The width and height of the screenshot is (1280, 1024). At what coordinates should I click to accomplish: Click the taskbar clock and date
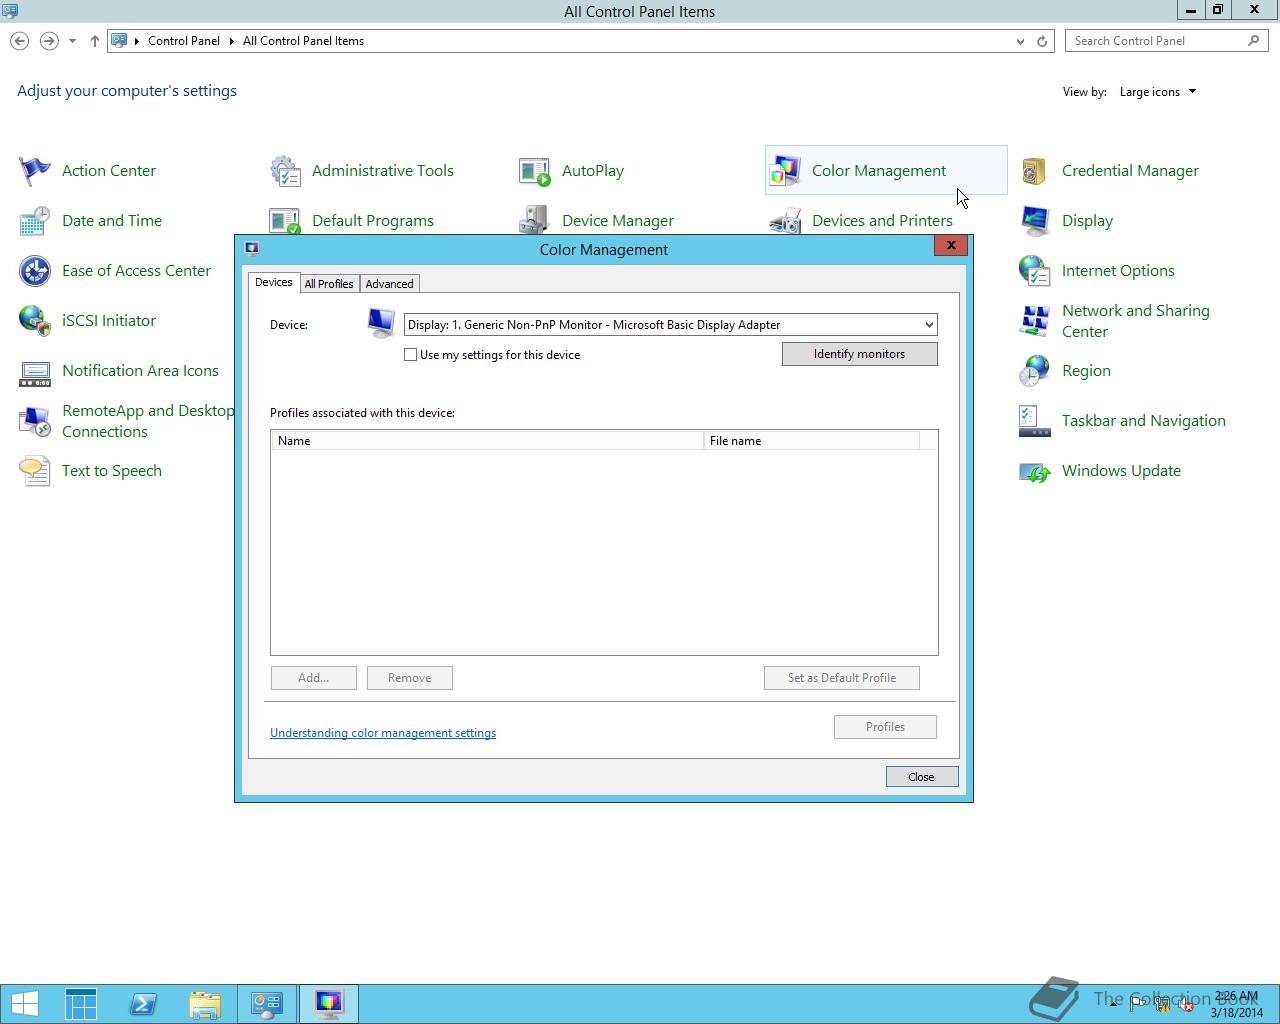click(1237, 1004)
